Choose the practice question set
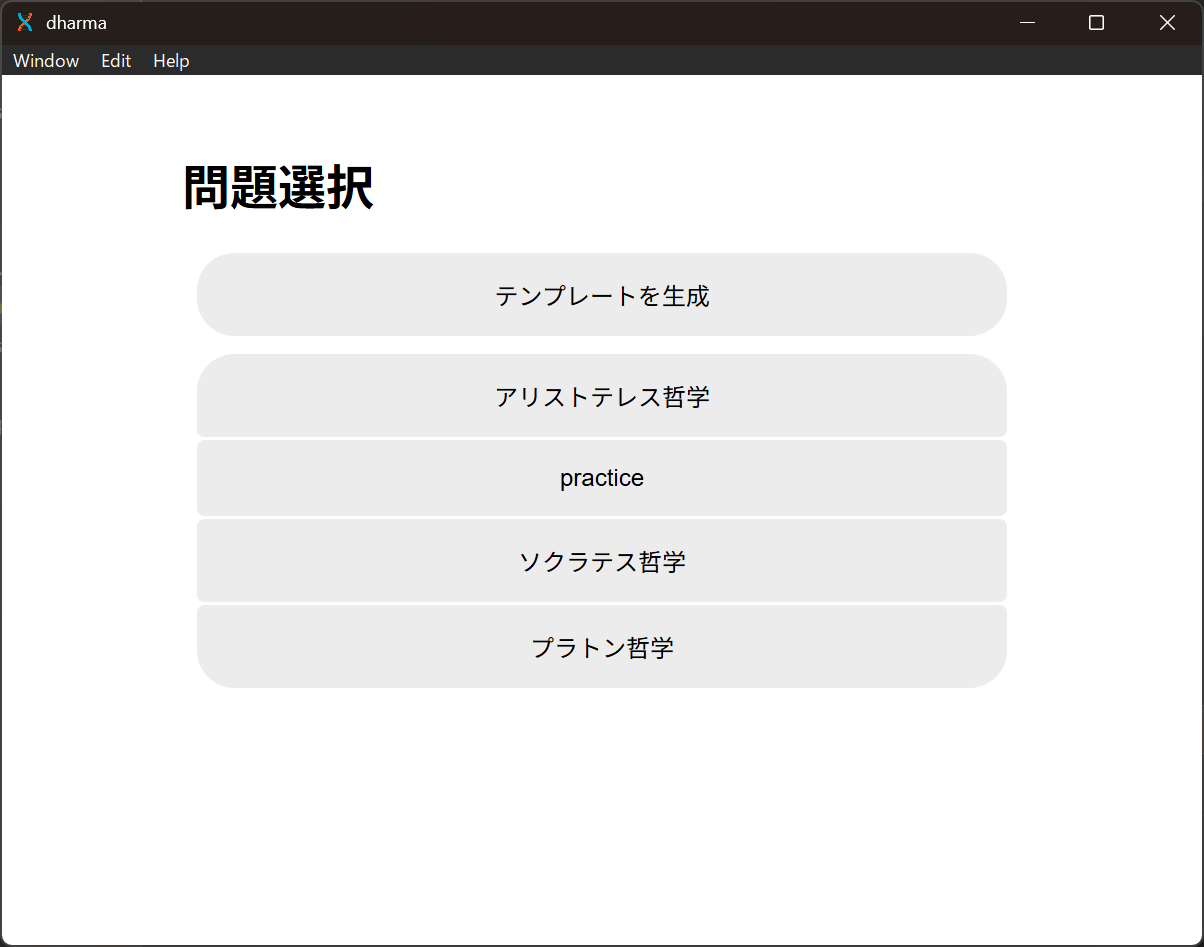The image size is (1204, 947). (x=601, y=478)
